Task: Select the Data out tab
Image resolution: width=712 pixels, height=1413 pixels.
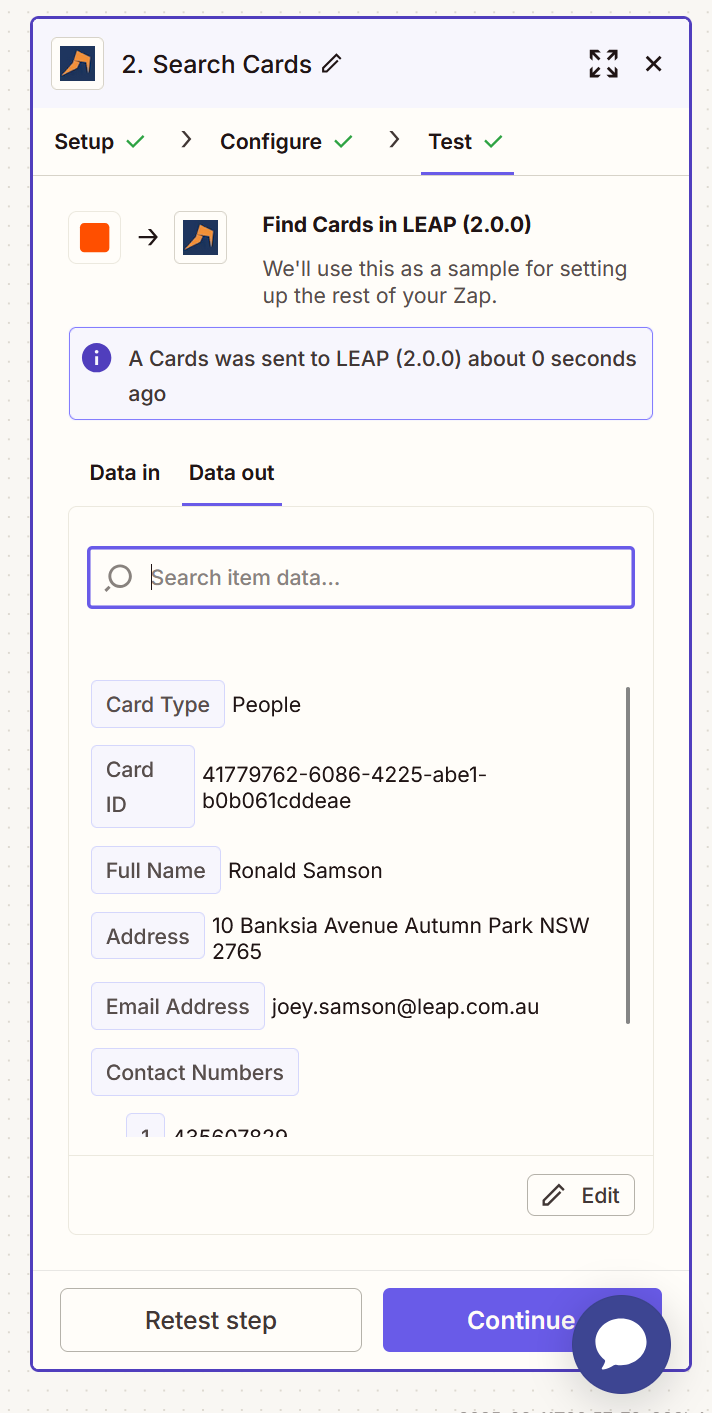Action: click(x=231, y=473)
